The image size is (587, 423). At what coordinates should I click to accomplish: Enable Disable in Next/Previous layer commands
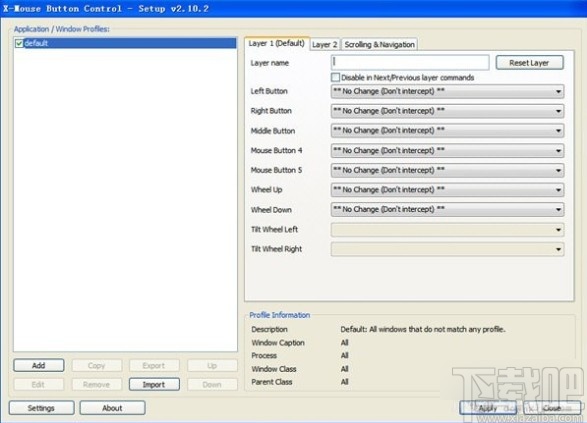click(x=335, y=77)
